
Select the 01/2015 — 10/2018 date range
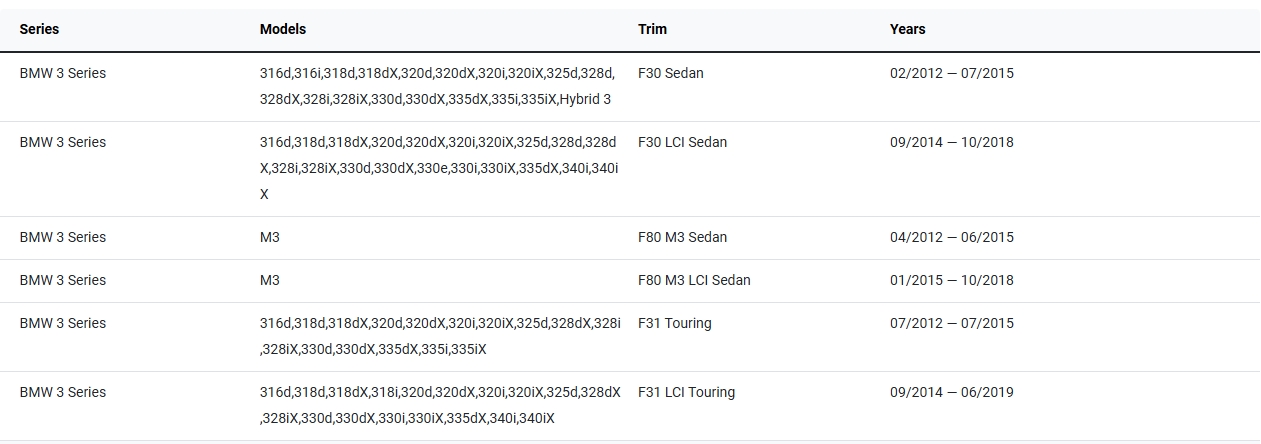tap(951, 280)
